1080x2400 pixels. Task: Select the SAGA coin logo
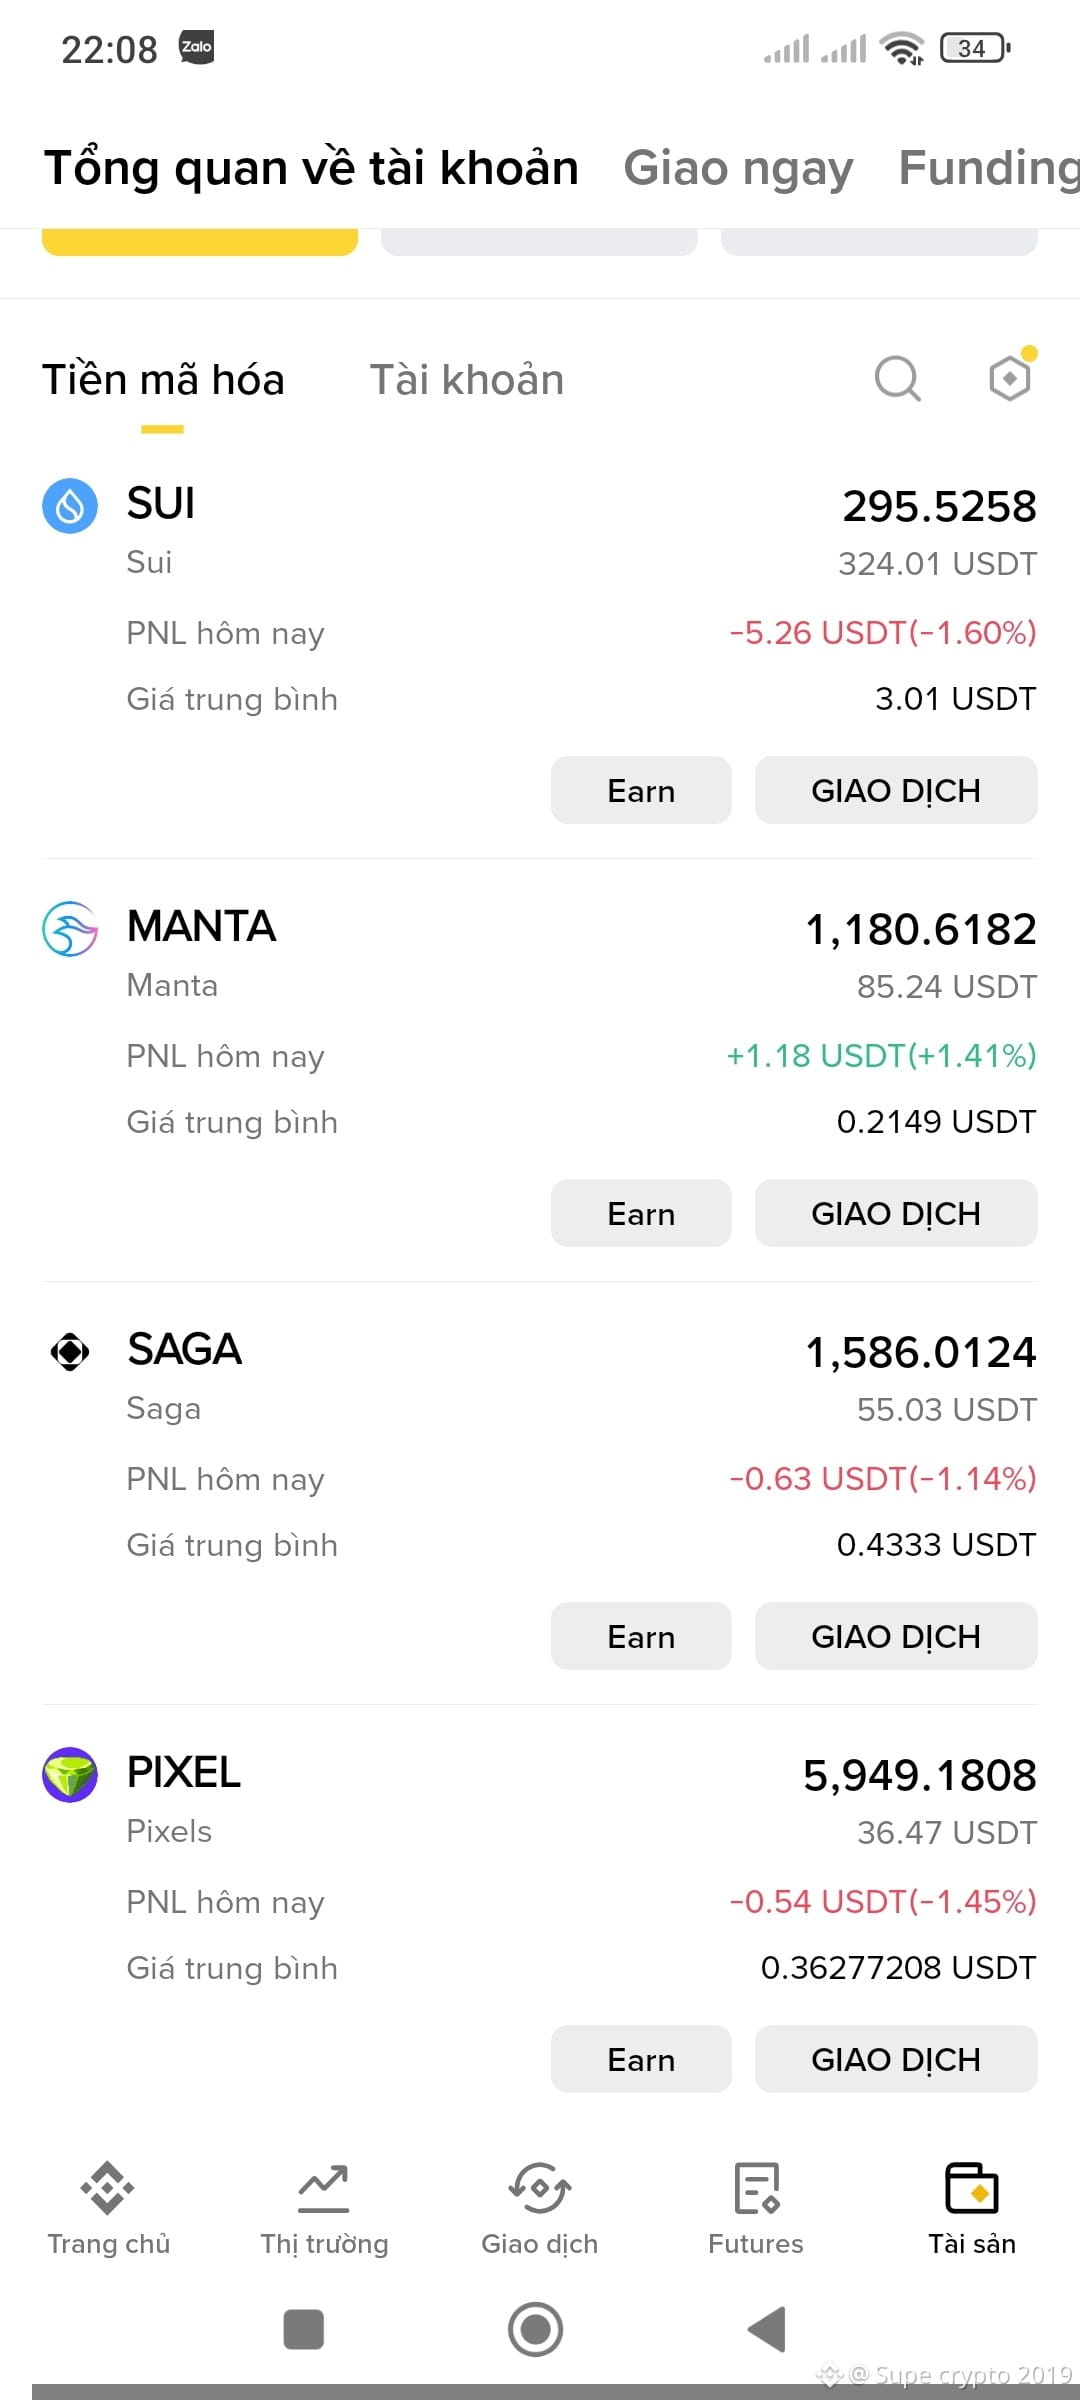click(x=70, y=1352)
